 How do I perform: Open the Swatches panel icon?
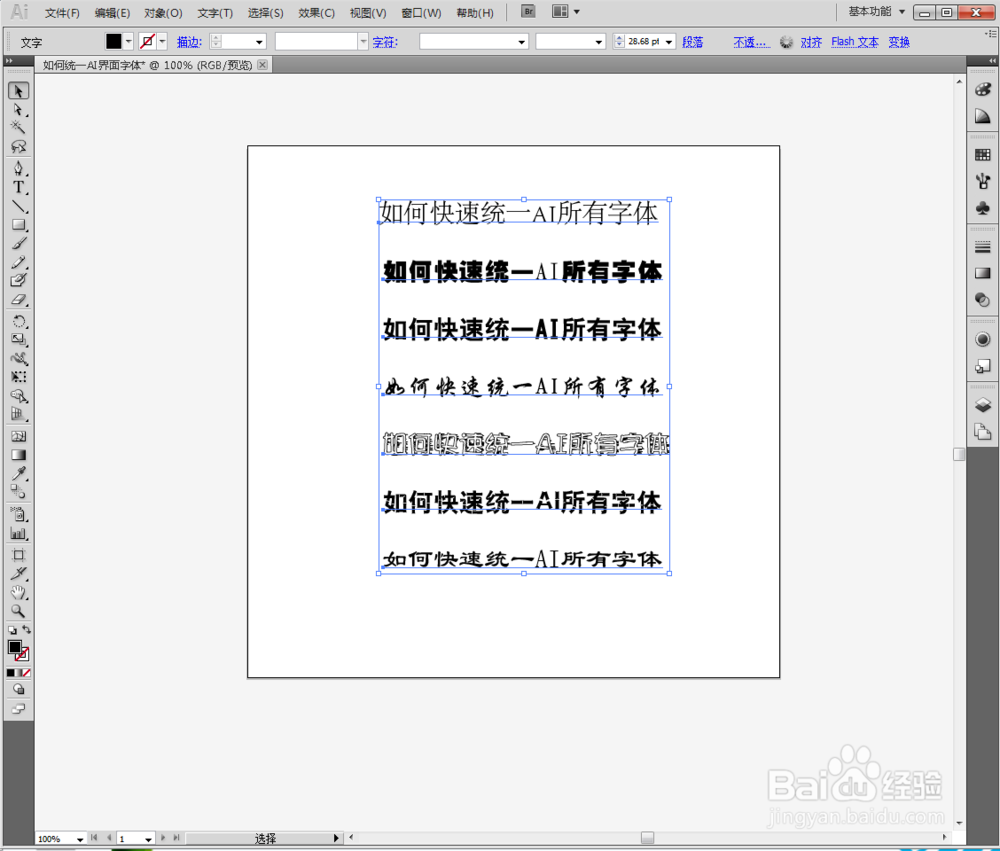point(983,154)
